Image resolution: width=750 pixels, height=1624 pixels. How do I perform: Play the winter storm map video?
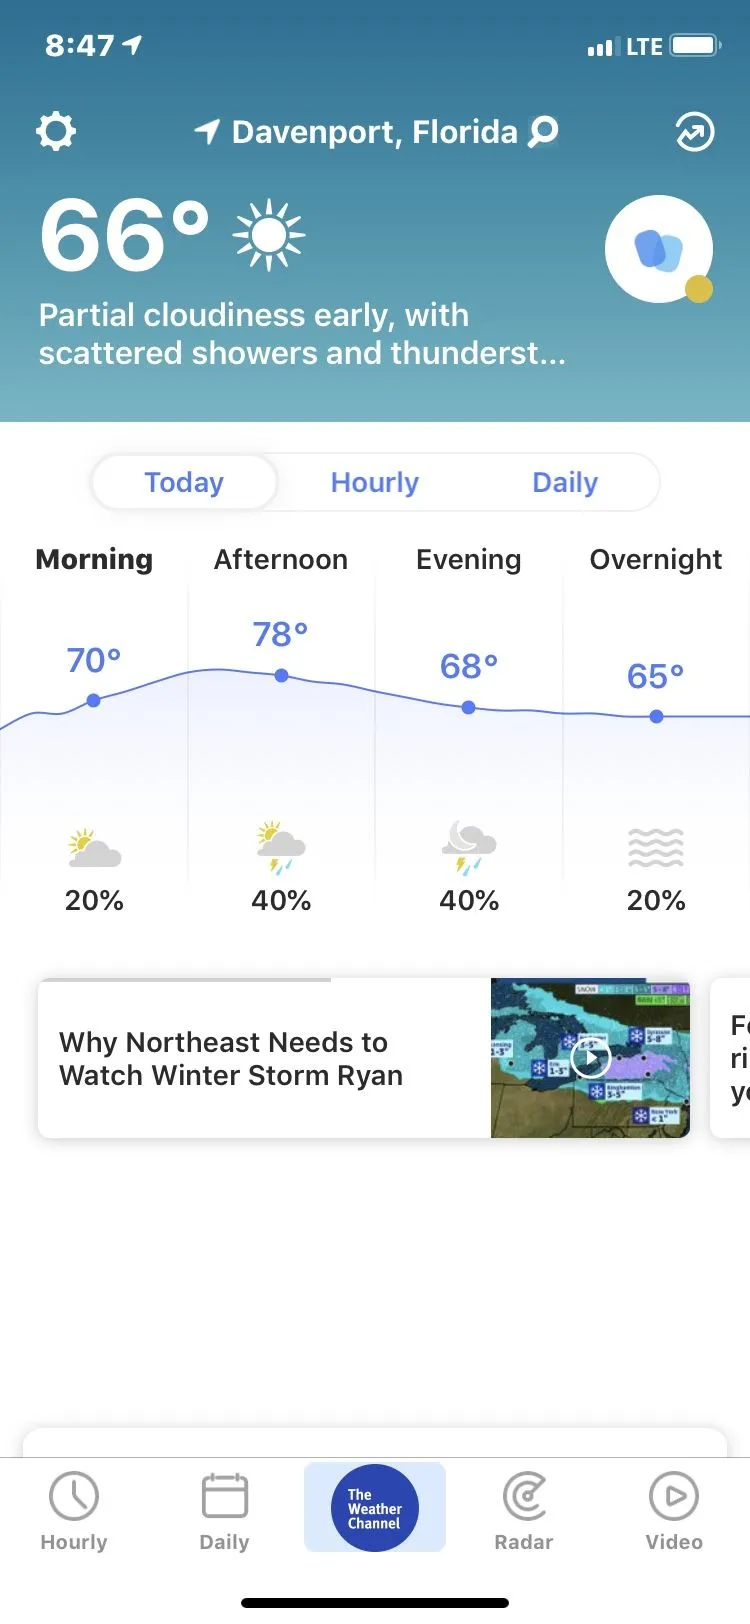coord(590,1057)
